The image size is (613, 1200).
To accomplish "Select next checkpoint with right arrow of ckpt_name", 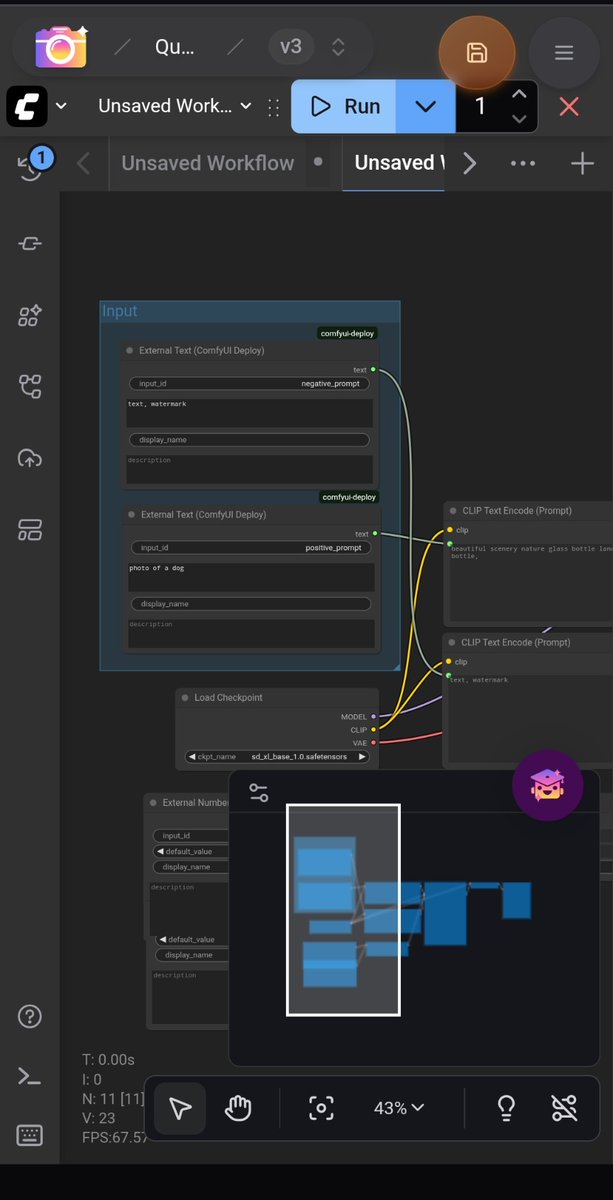I will pyautogui.click(x=363, y=757).
